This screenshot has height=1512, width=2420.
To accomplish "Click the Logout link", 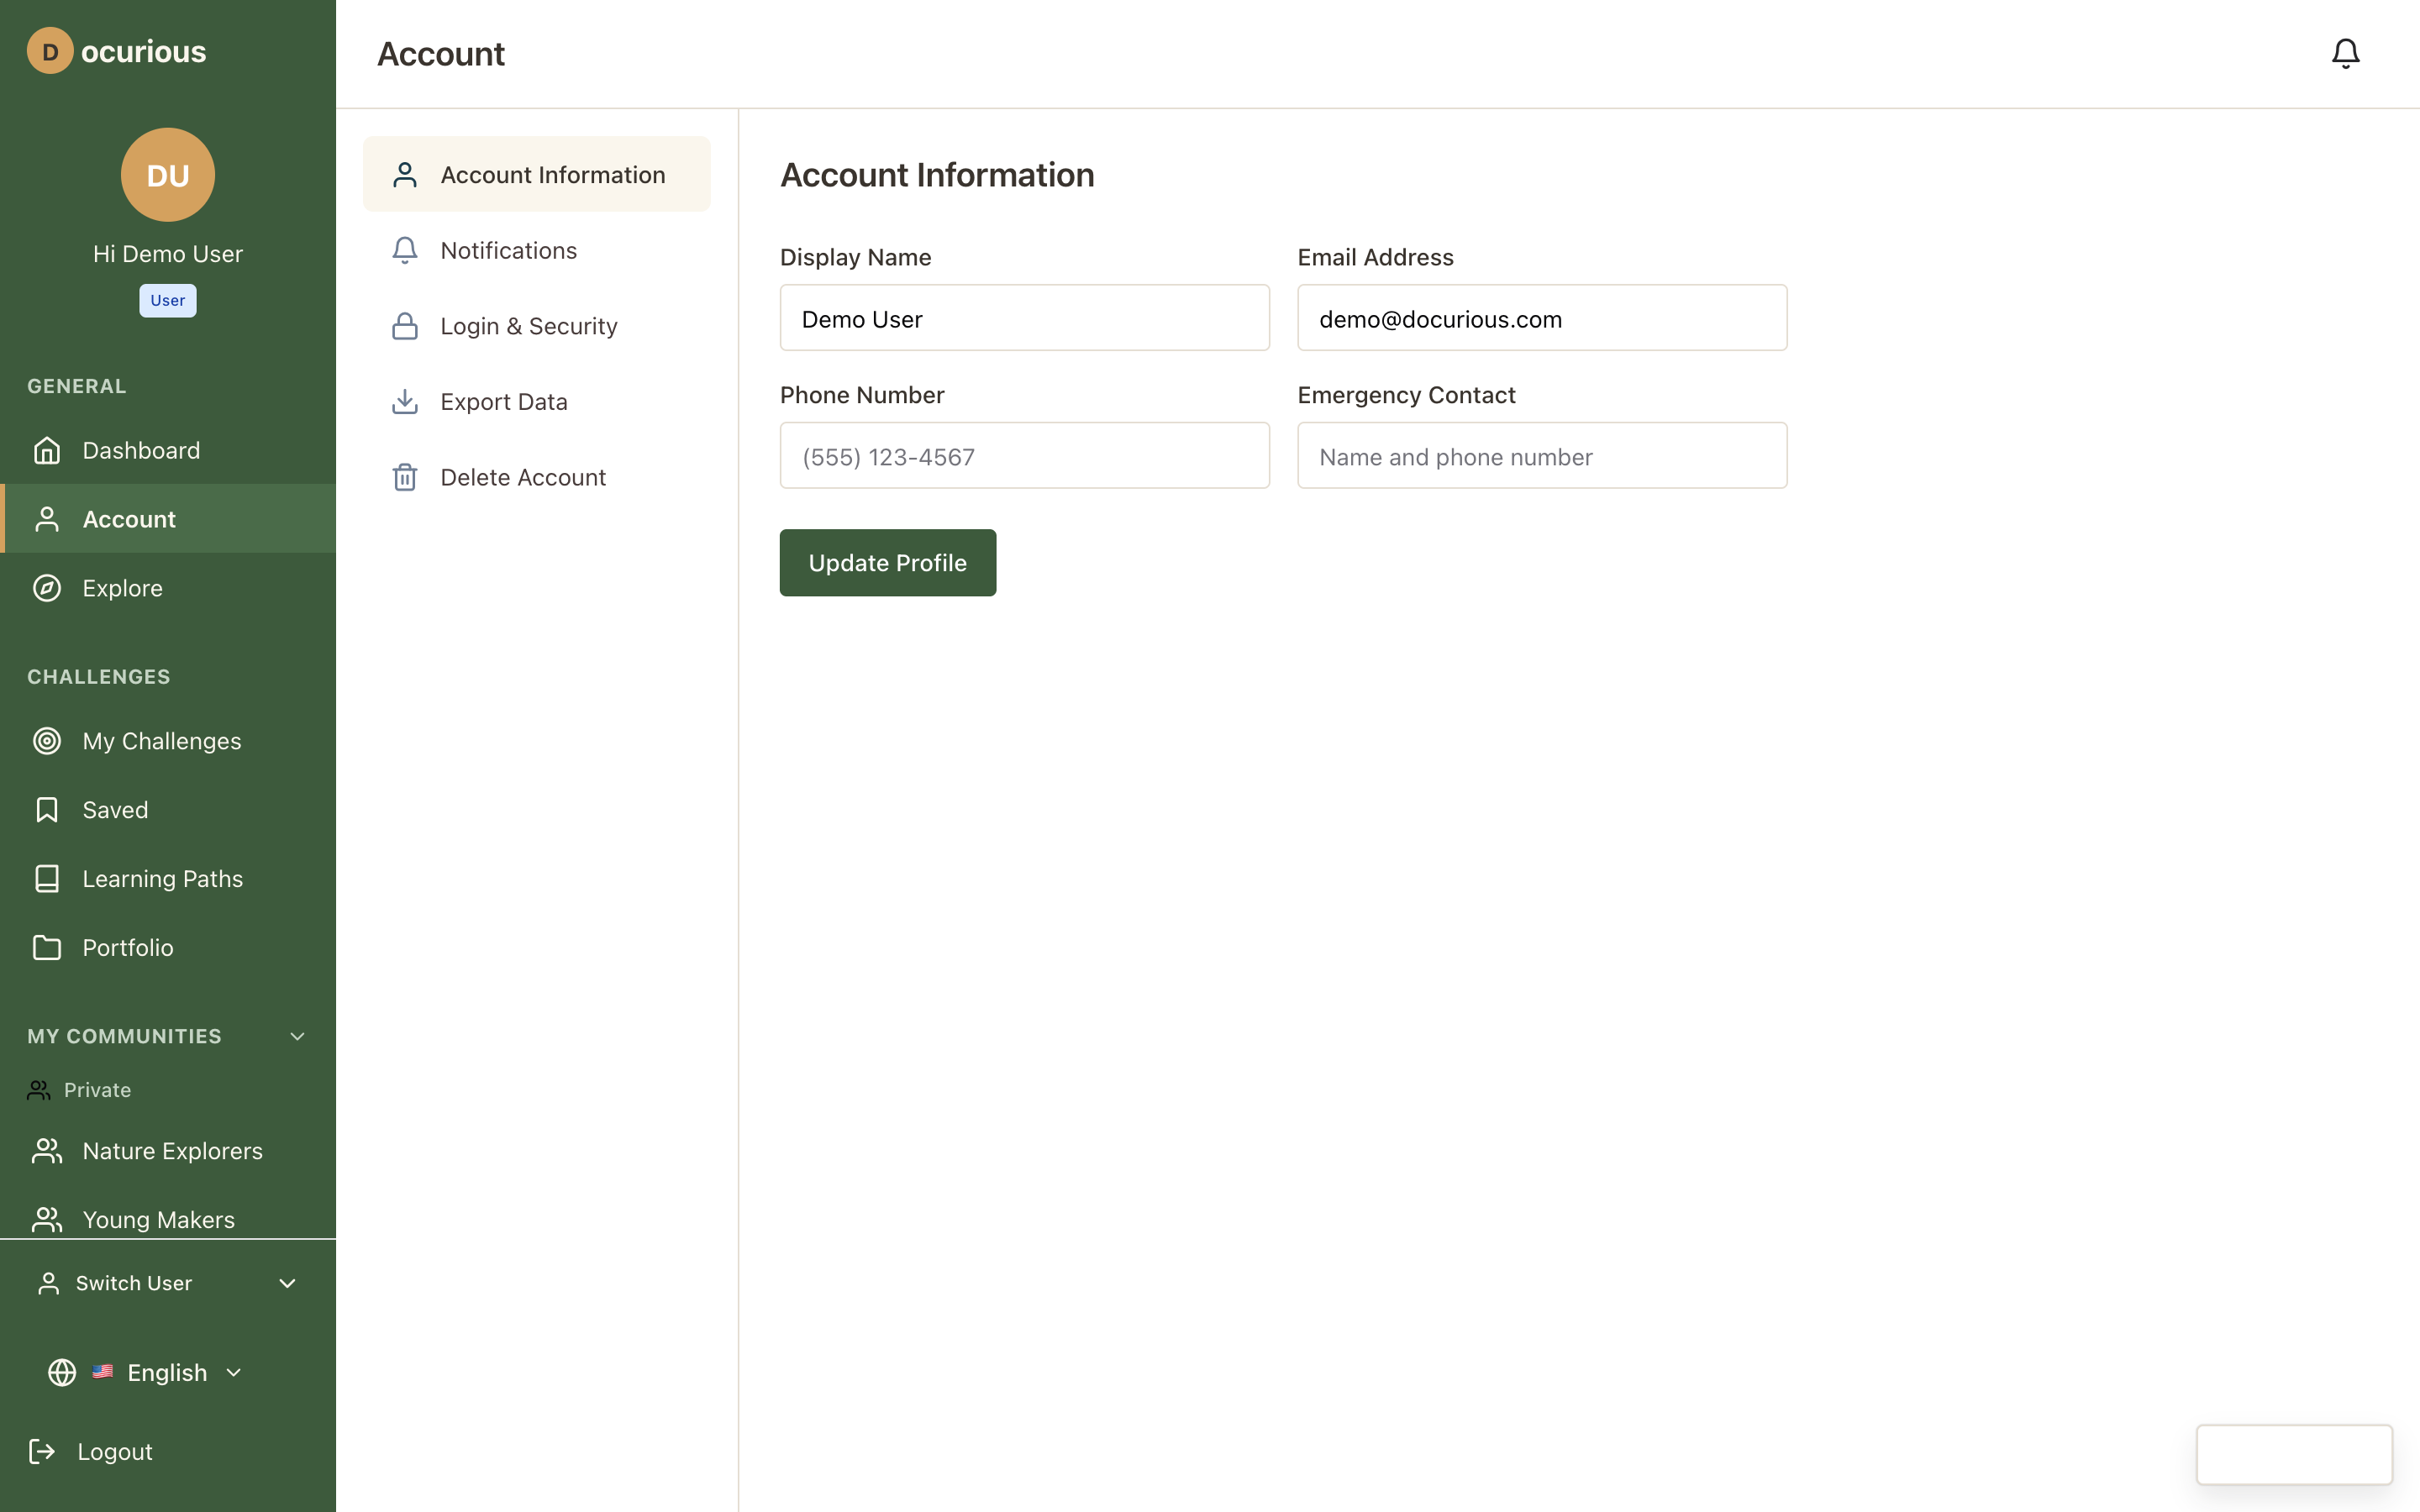I will click(x=115, y=1451).
